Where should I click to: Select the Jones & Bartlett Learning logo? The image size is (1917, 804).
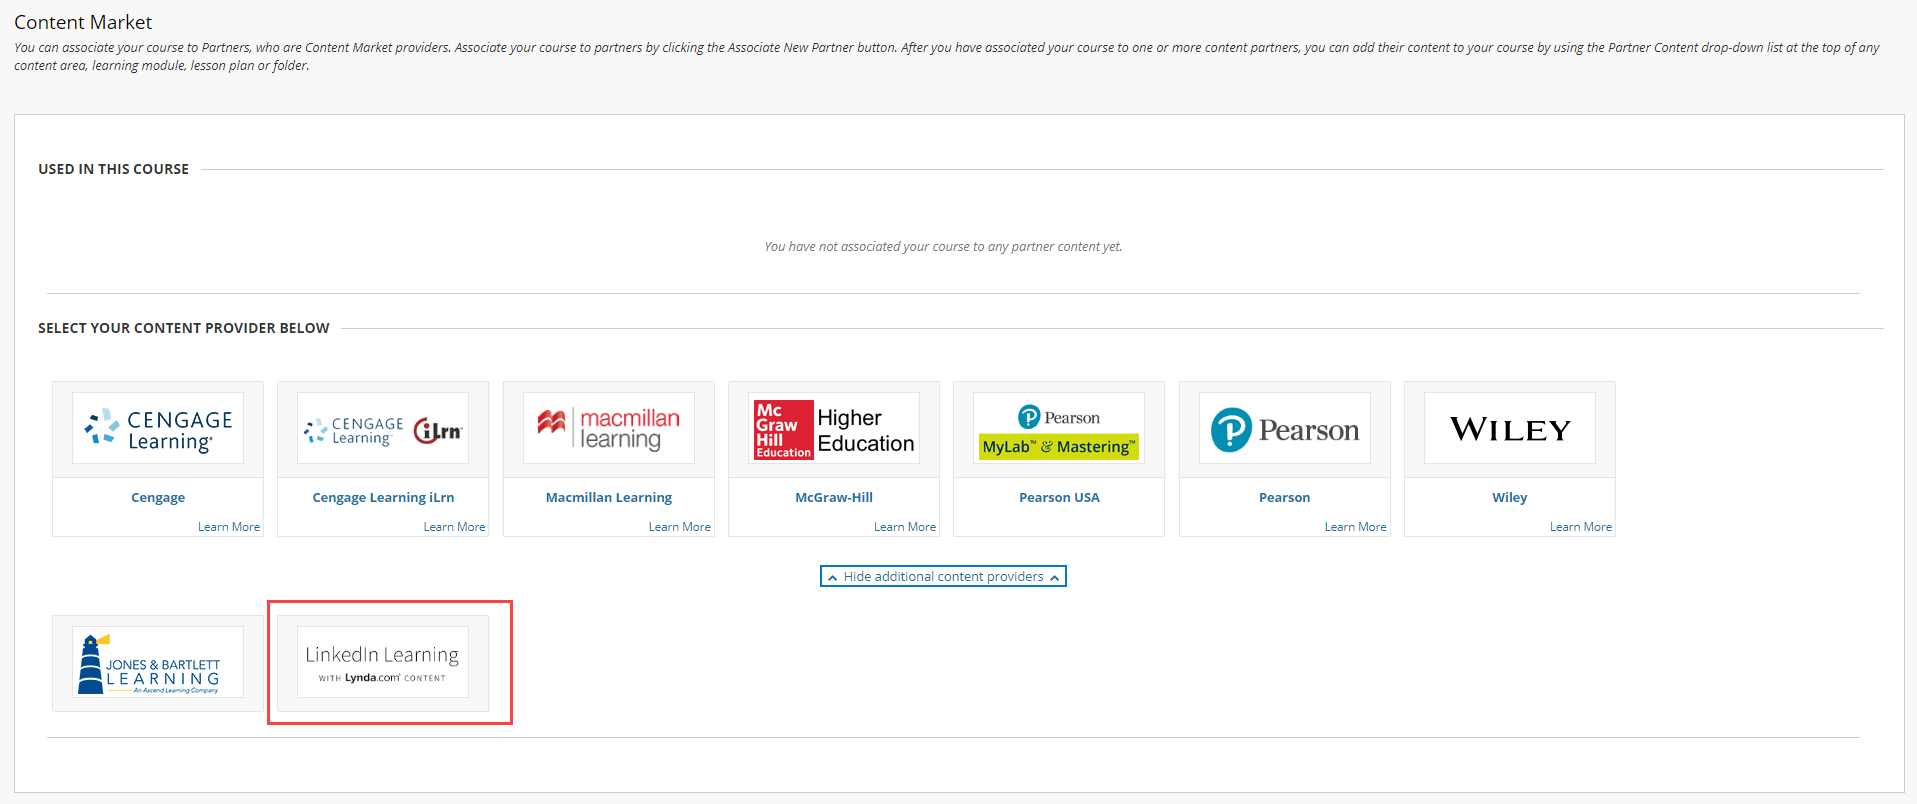click(158, 662)
